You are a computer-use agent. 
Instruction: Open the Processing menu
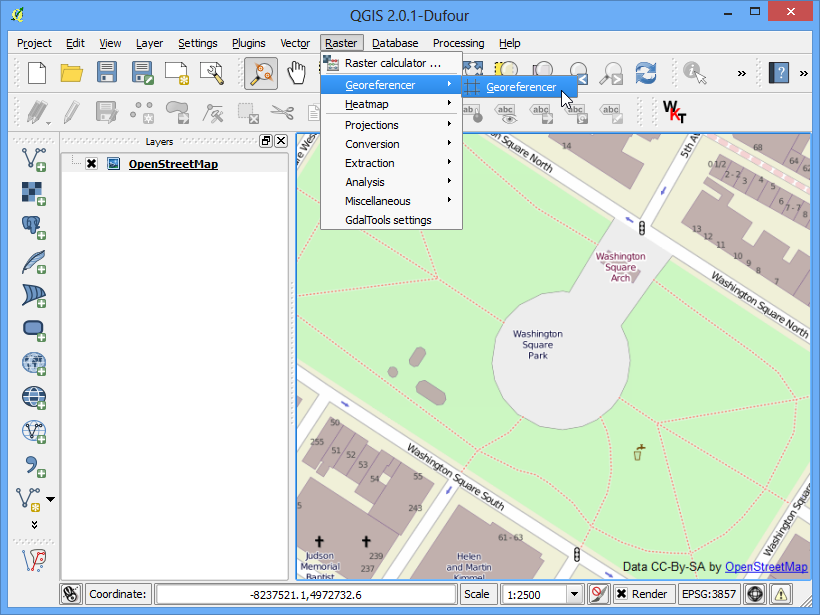(x=458, y=43)
